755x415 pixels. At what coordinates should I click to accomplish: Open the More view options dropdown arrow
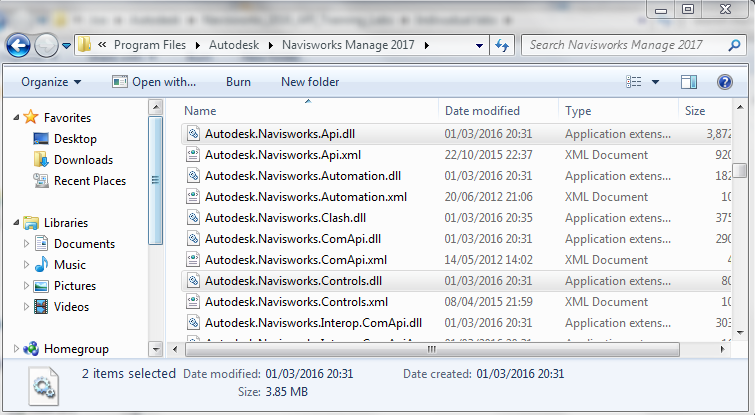(655, 82)
